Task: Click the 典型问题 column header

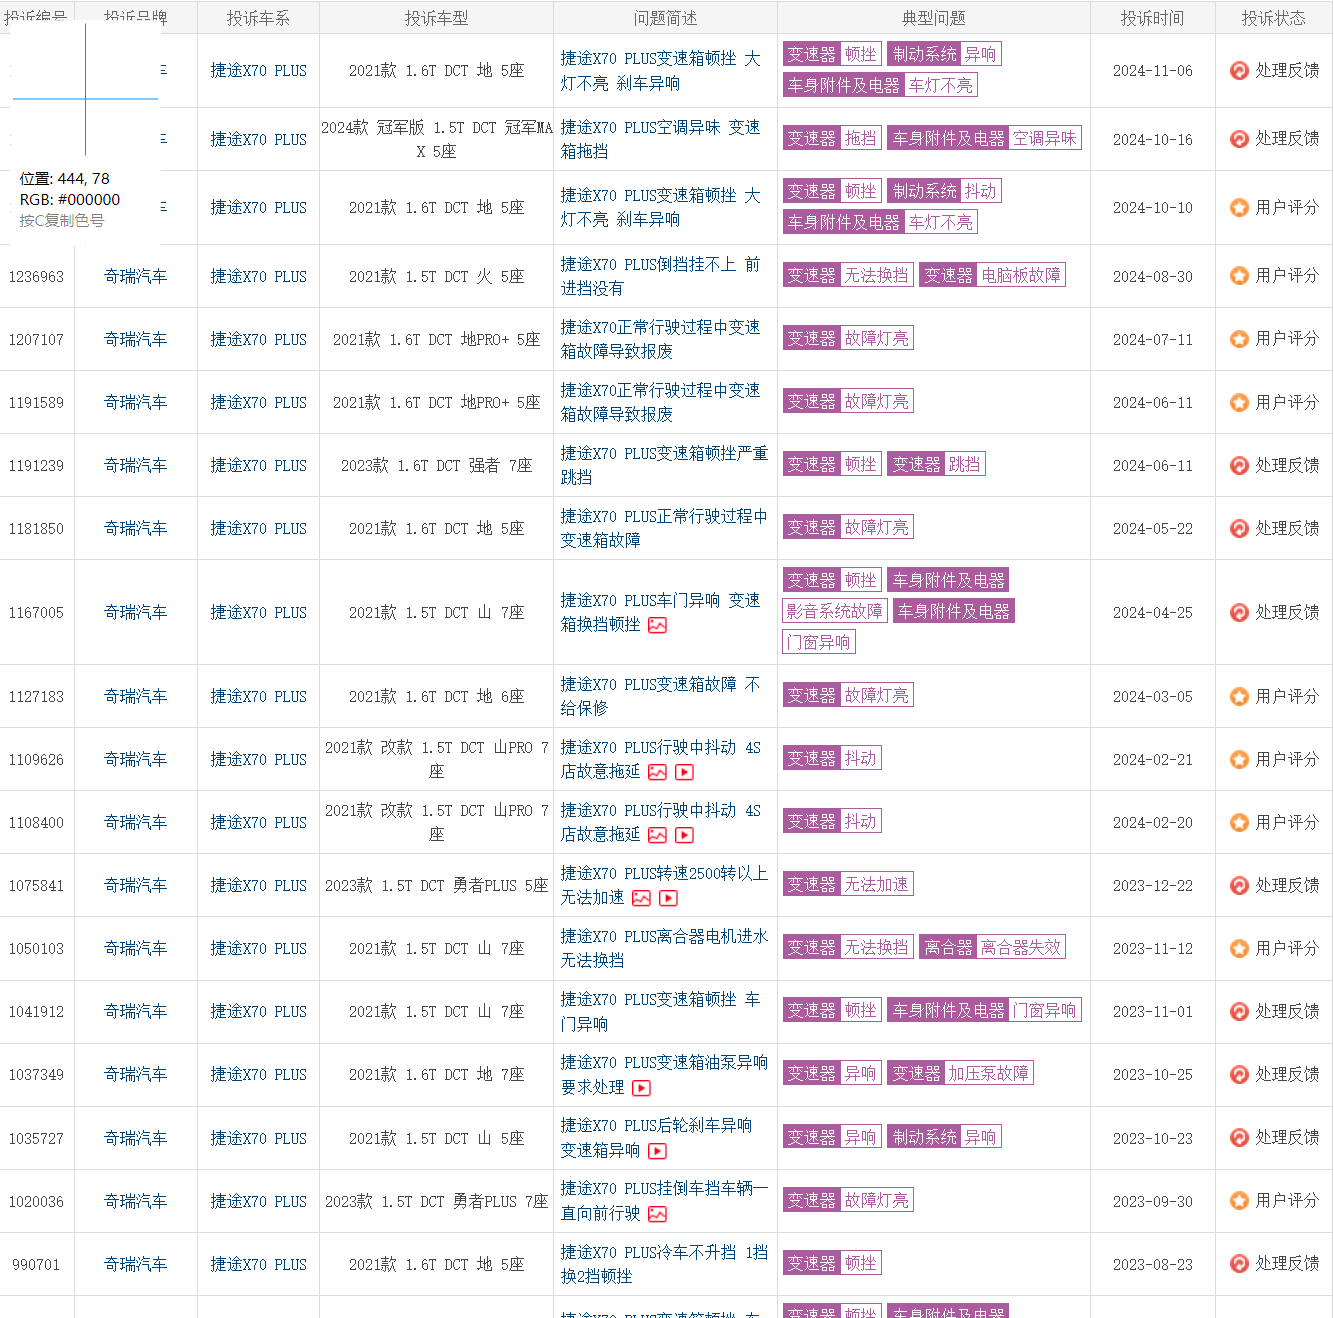Action: 933,18
